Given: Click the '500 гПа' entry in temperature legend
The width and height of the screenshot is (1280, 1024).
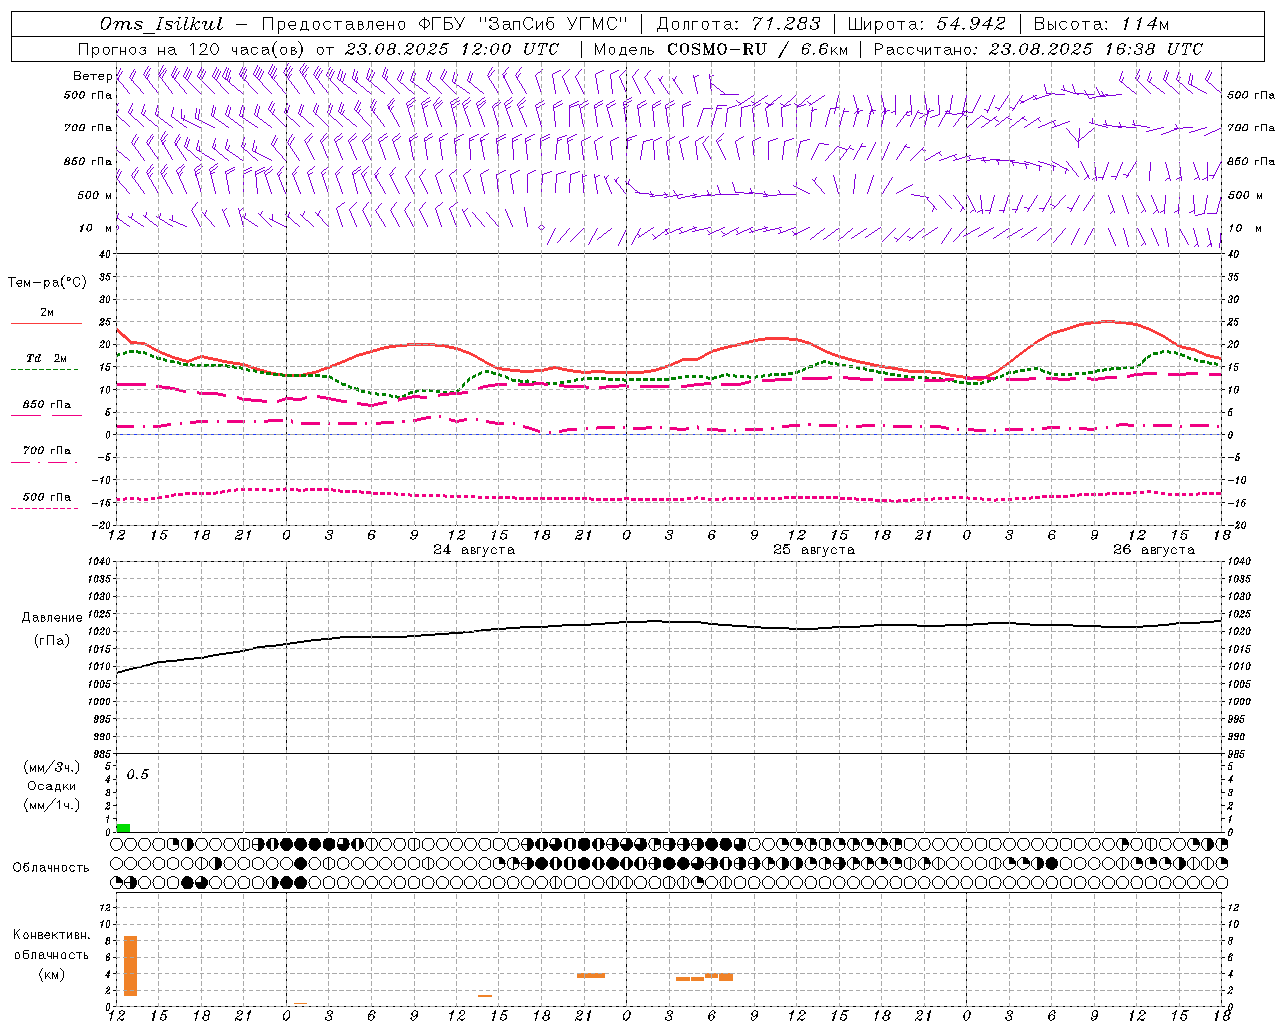Looking at the screenshot, I should tap(47, 497).
